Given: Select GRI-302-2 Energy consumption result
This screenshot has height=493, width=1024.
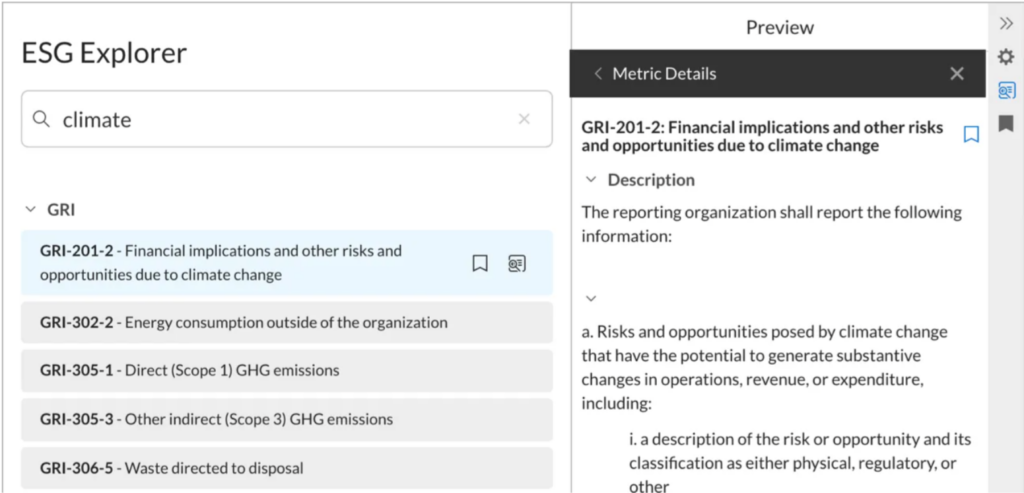Looking at the screenshot, I should 287,323.
